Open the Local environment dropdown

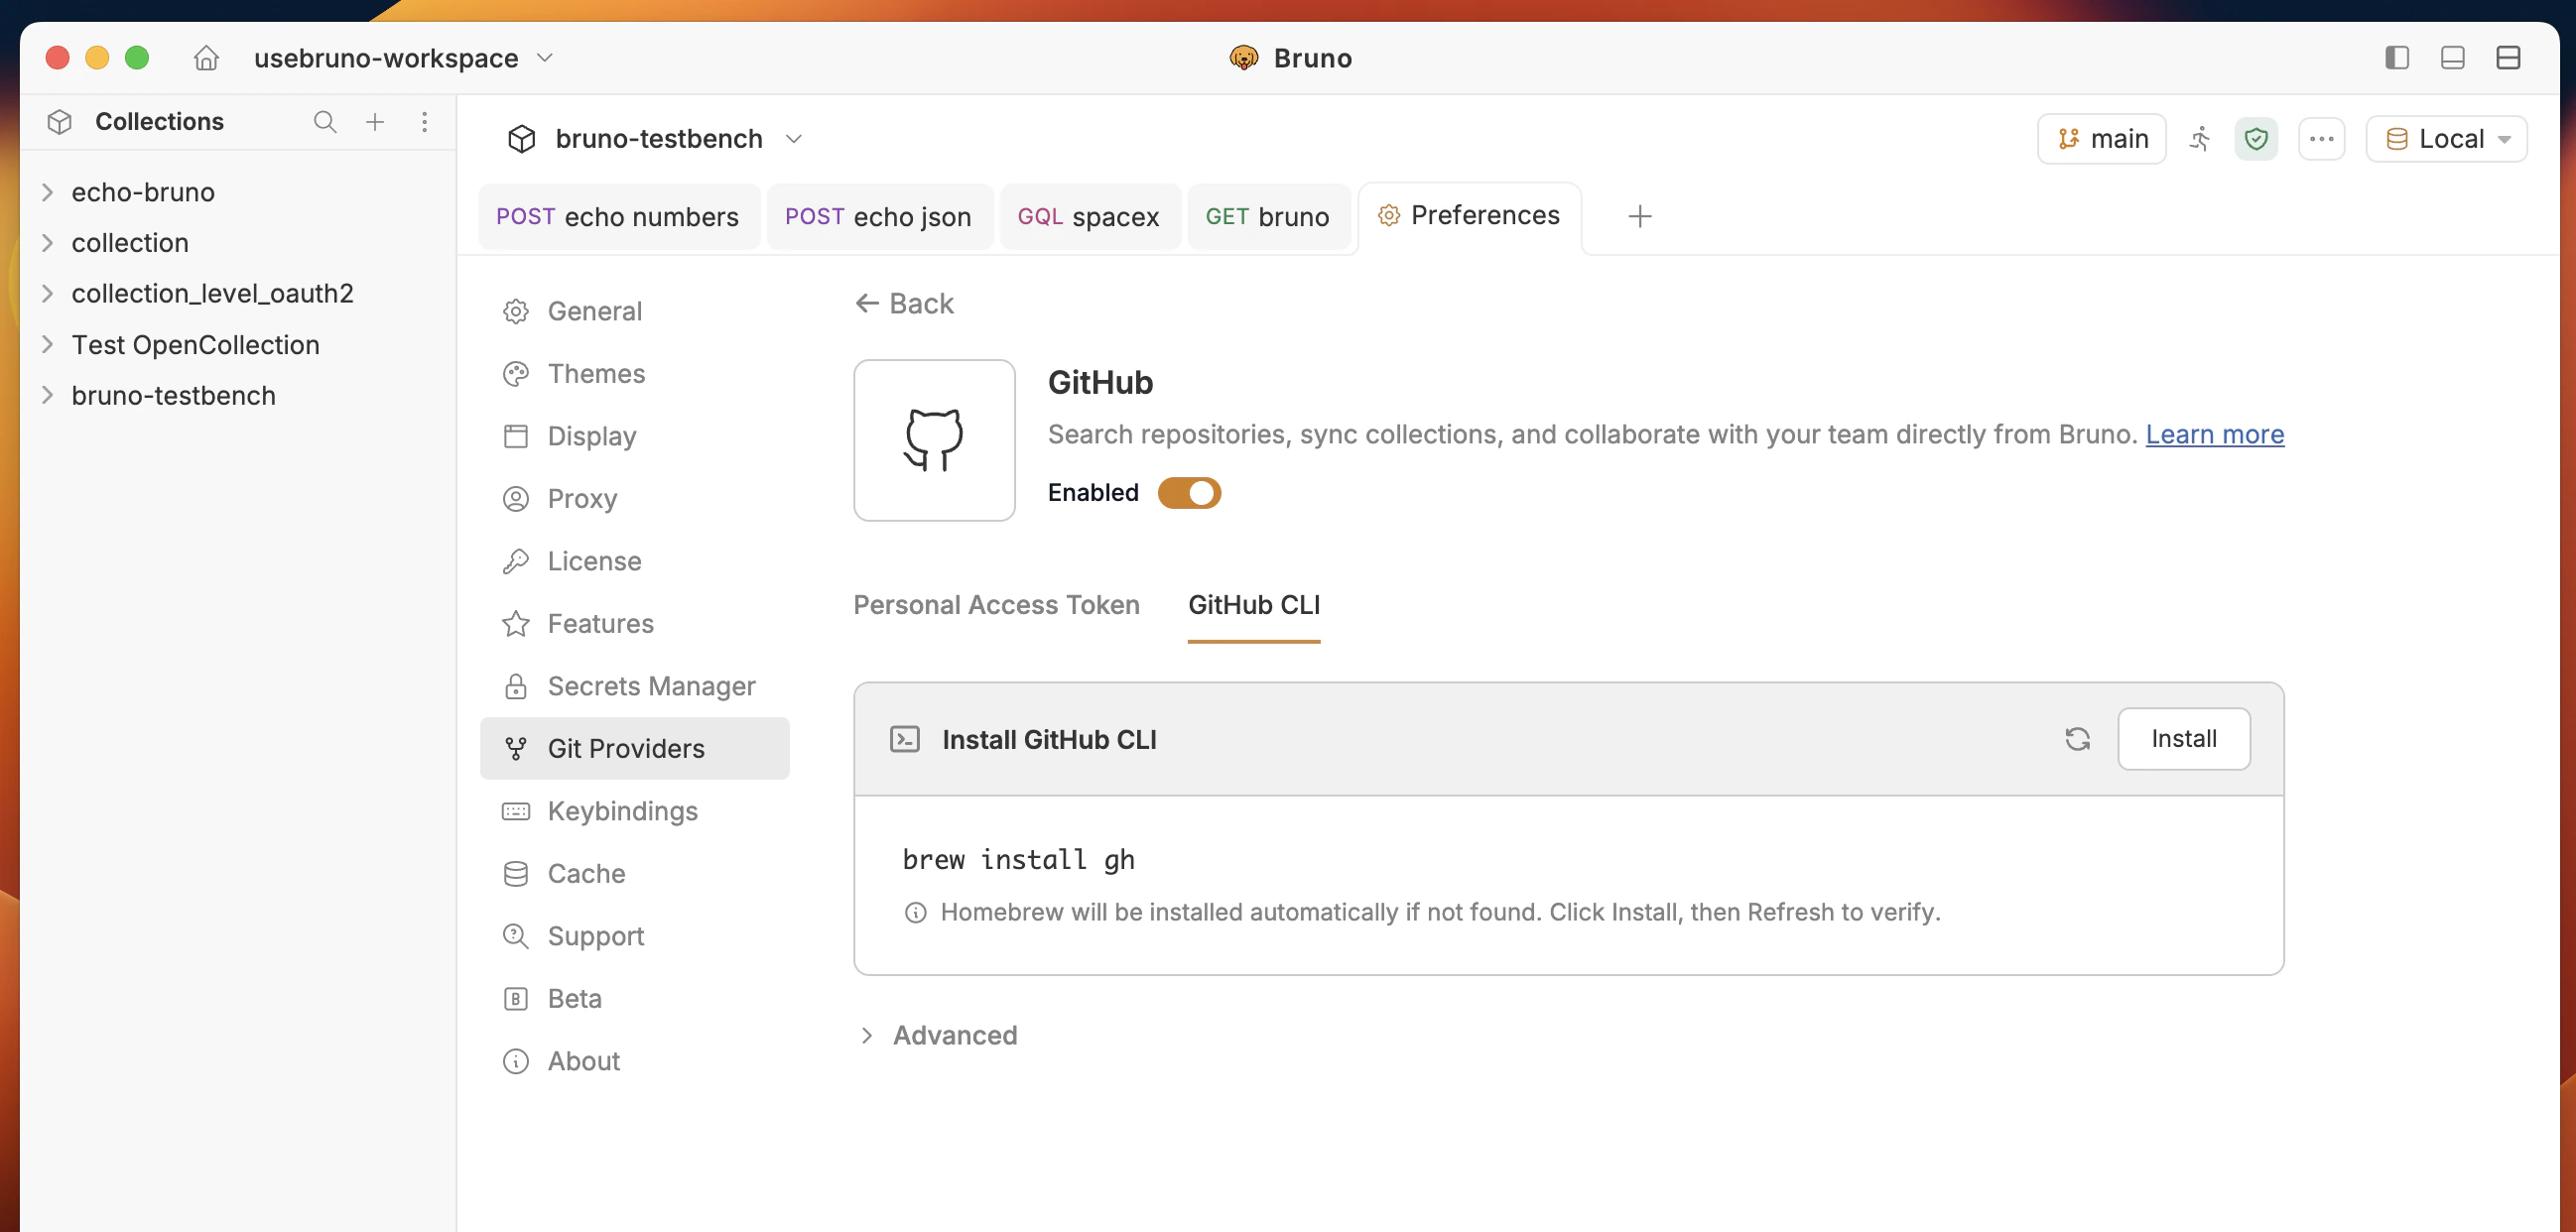tap(2446, 139)
